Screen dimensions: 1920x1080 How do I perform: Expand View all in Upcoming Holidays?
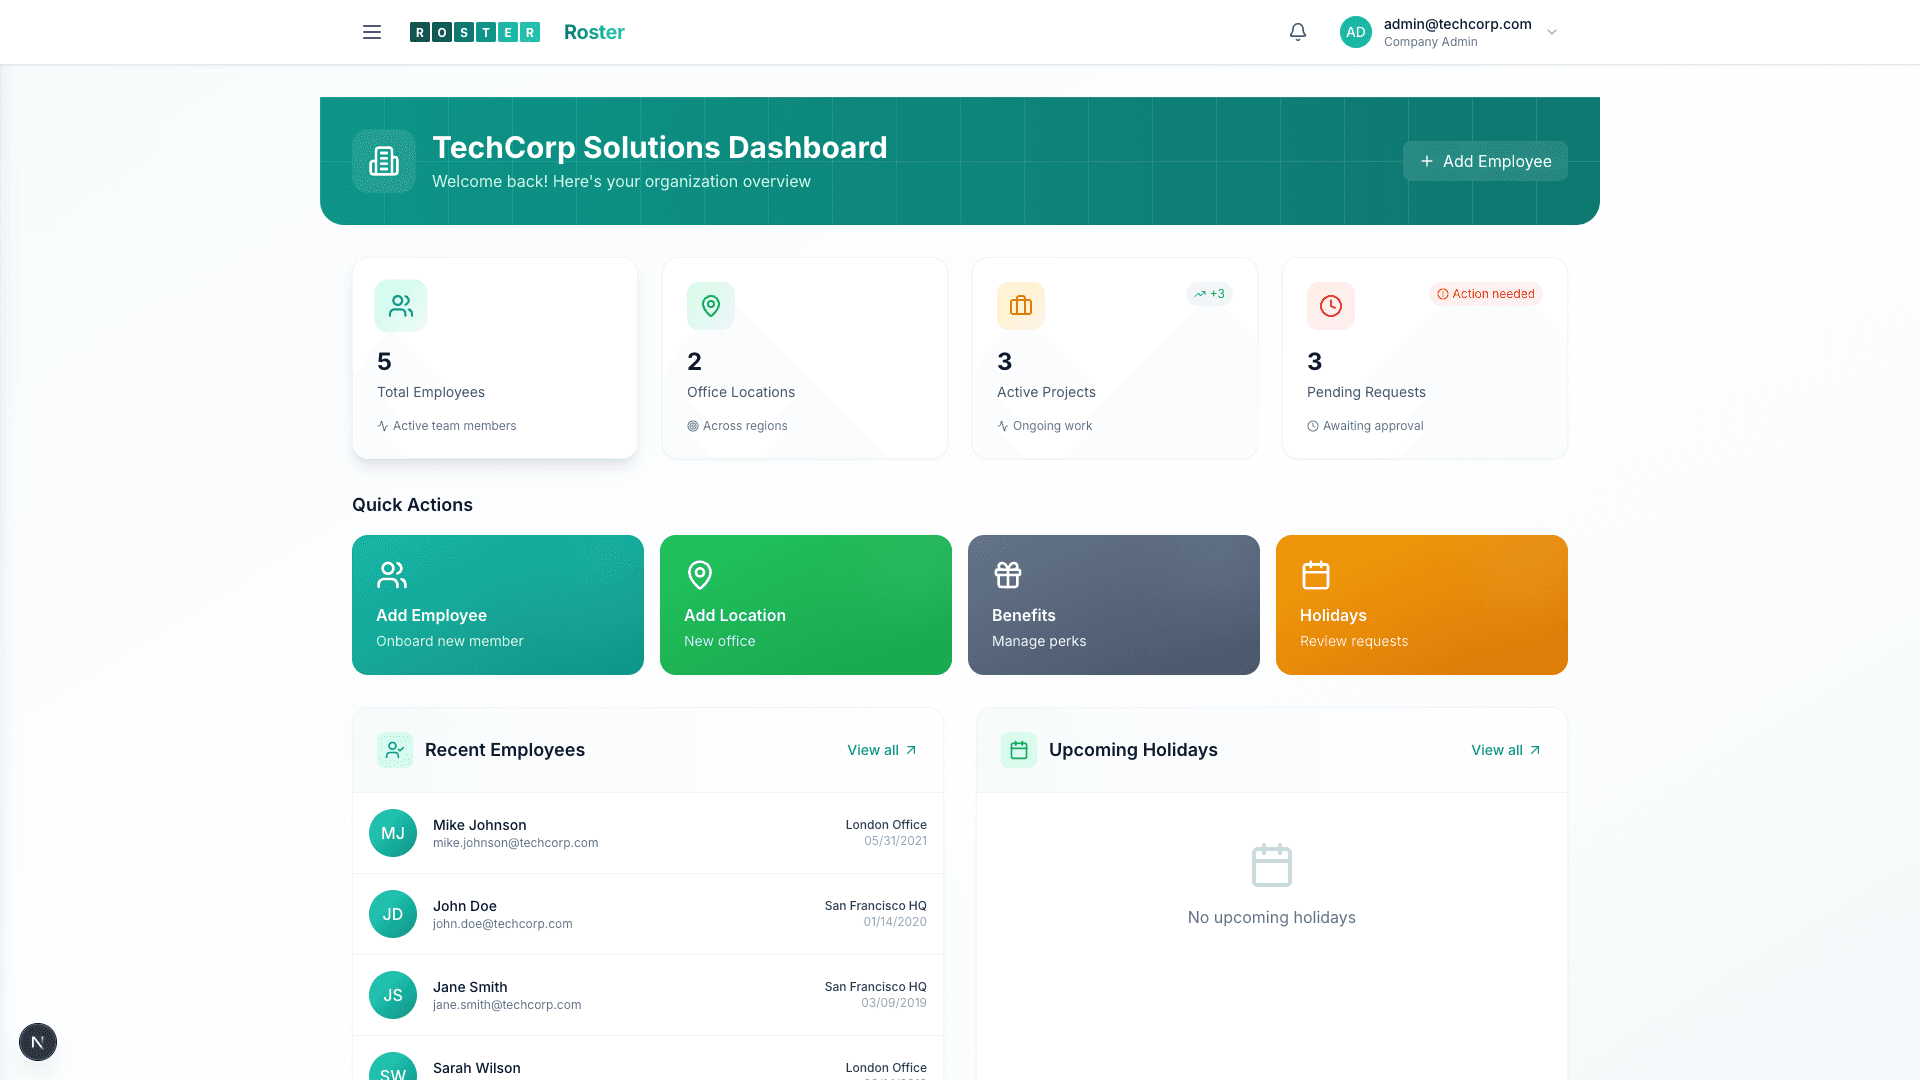[1505, 750]
